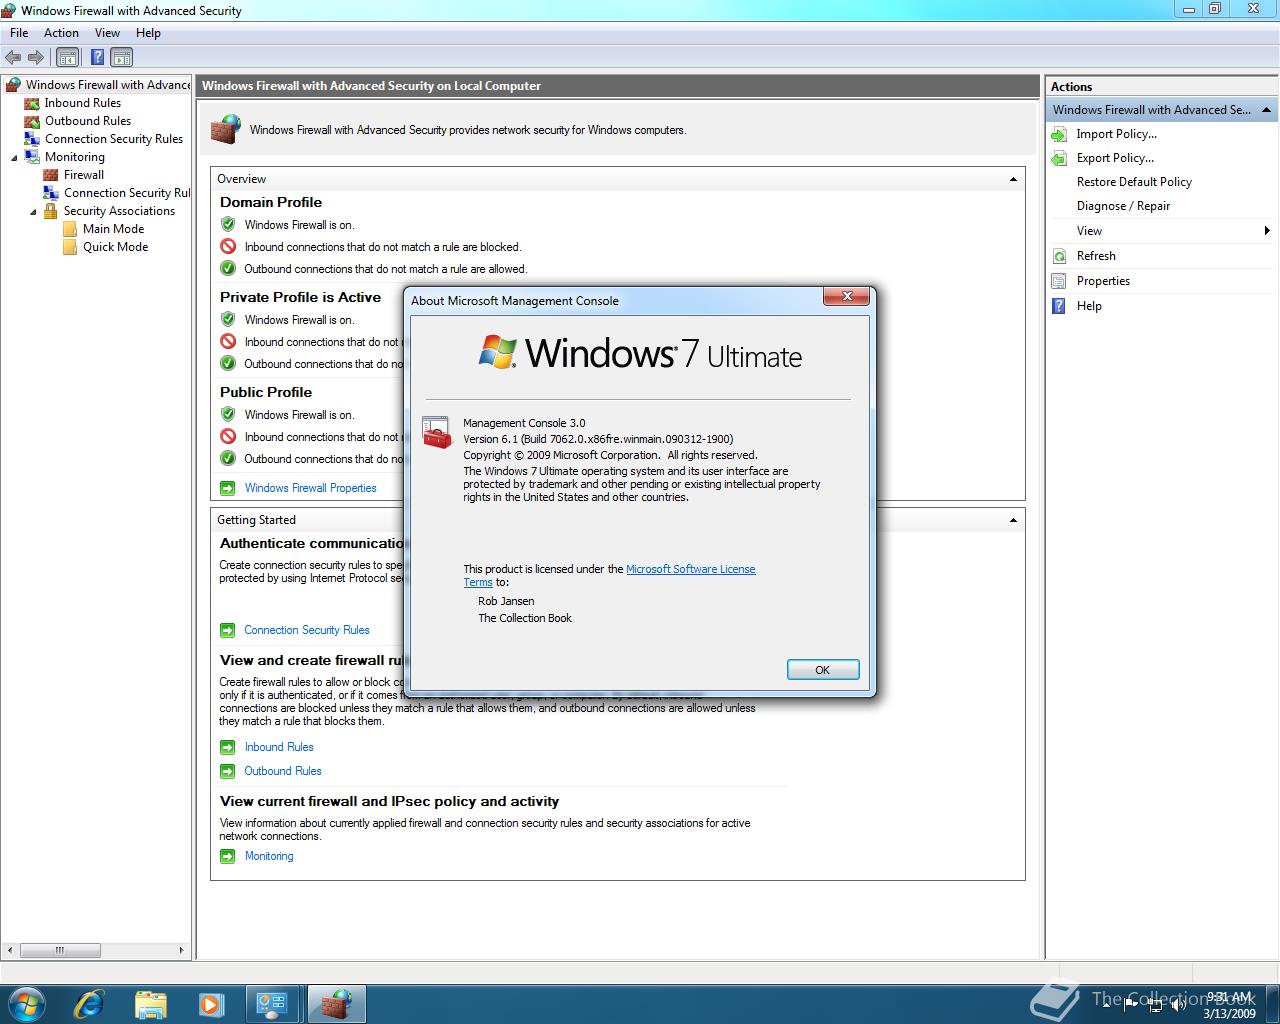Image resolution: width=1280 pixels, height=1024 pixels.
Task: Open Inbound Rules link in Getting Started
Action: point(279,747)
